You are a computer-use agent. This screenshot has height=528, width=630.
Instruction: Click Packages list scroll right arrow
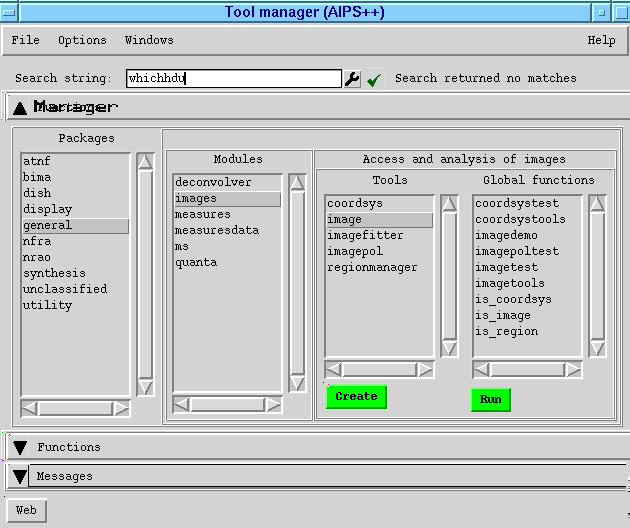click(x=121, y=409)
